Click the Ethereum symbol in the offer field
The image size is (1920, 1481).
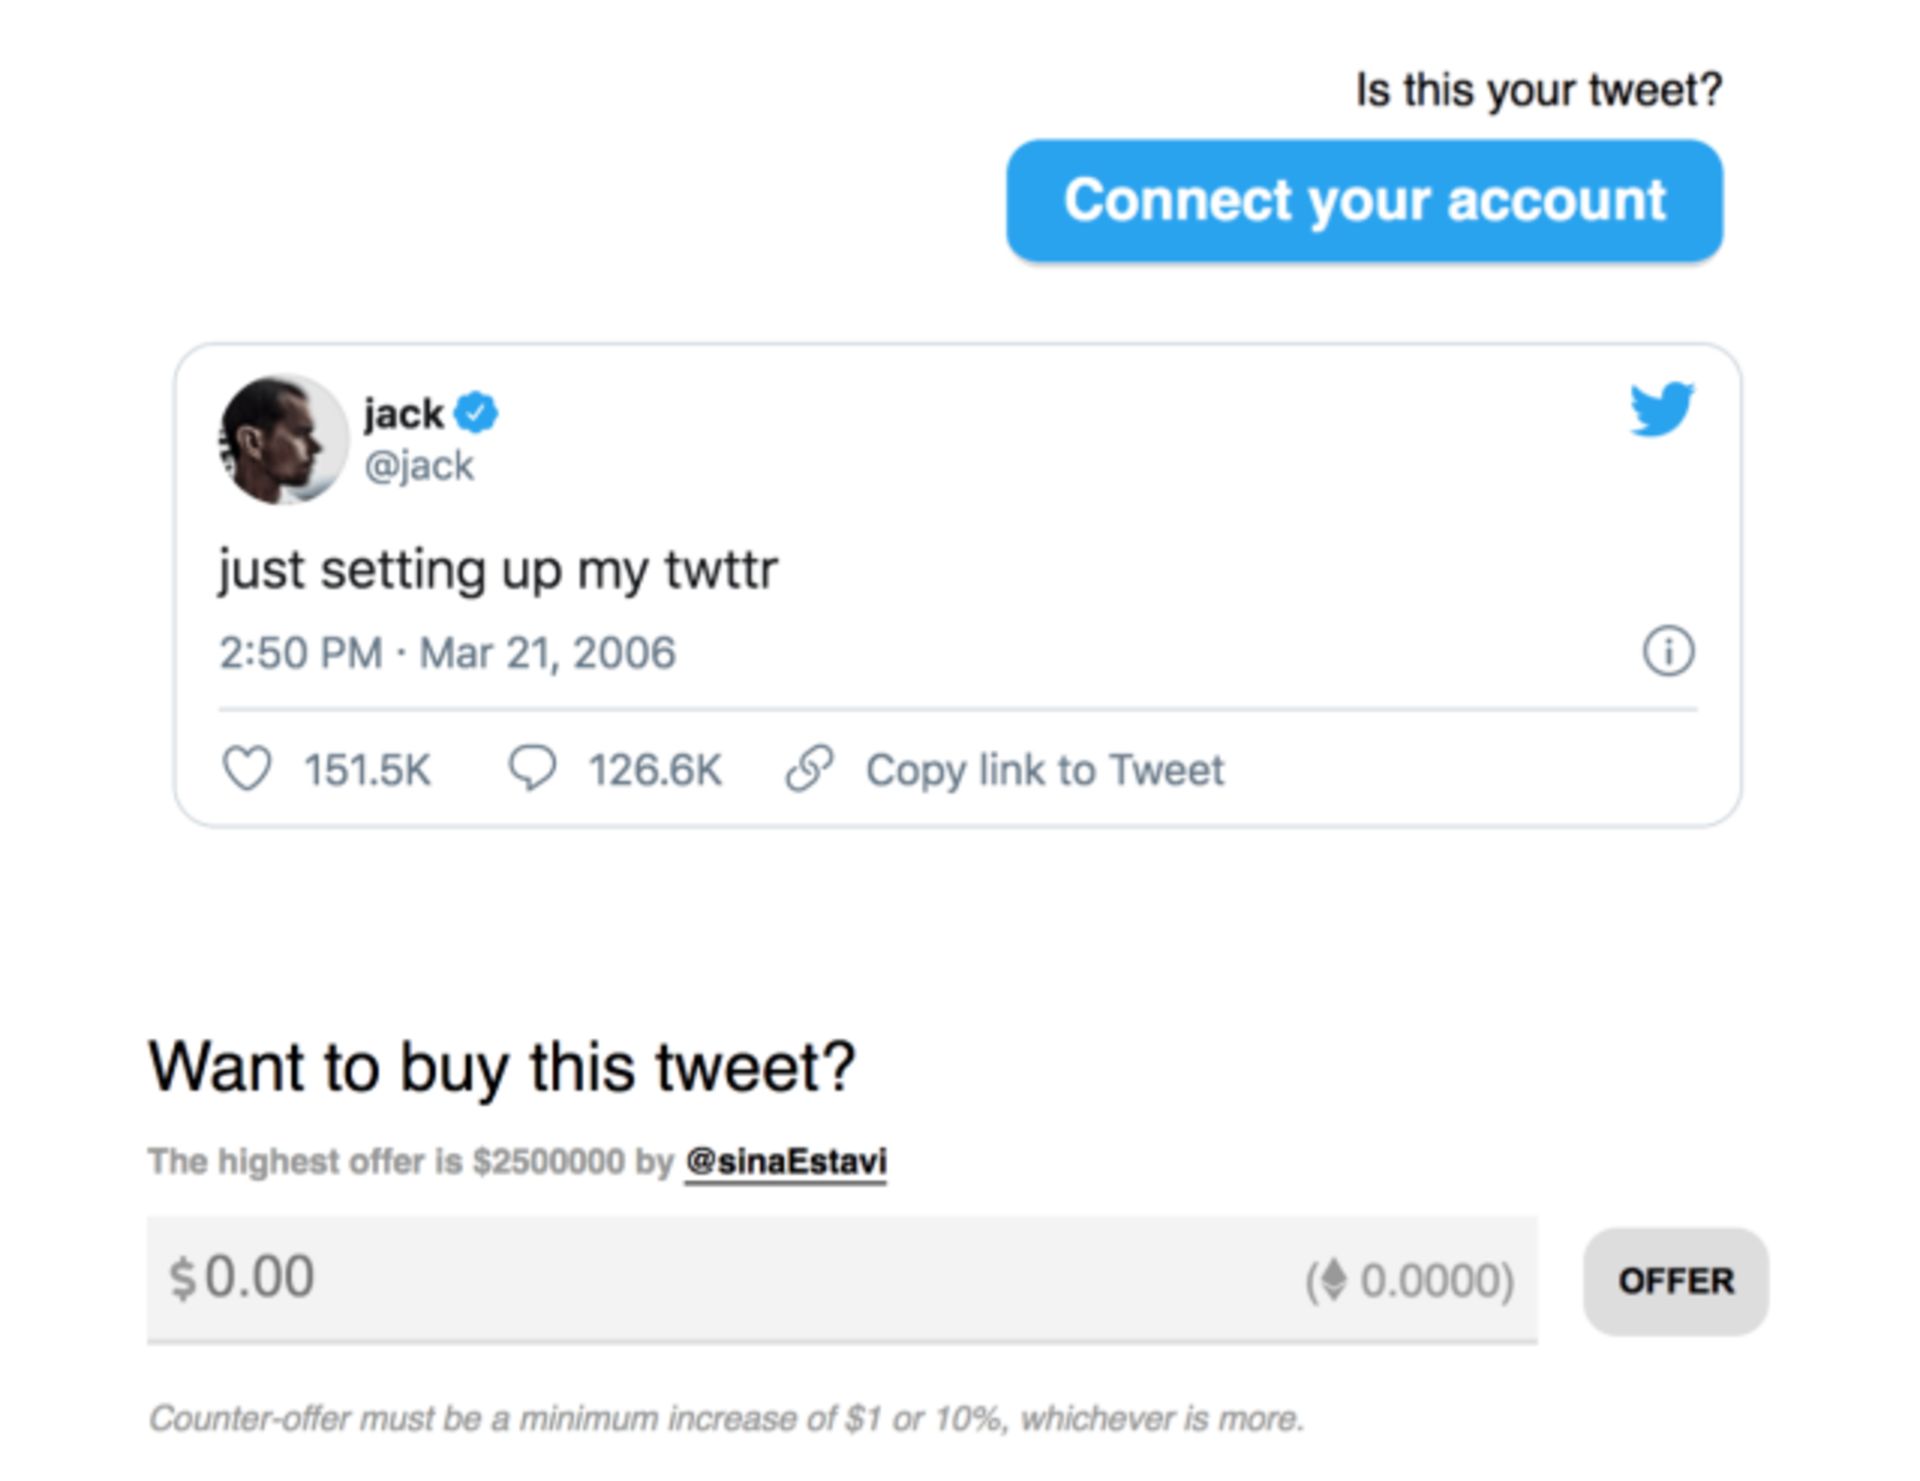tap(1333, 1280)
